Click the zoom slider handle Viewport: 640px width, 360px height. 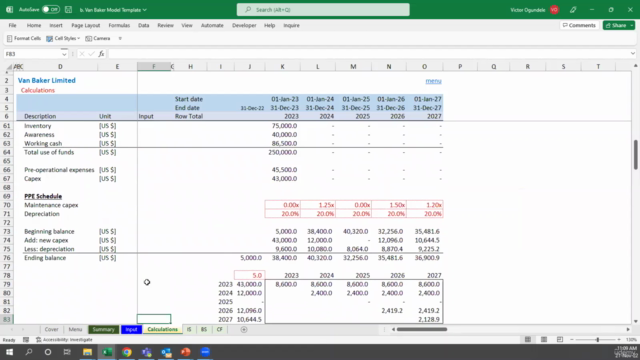598,340
